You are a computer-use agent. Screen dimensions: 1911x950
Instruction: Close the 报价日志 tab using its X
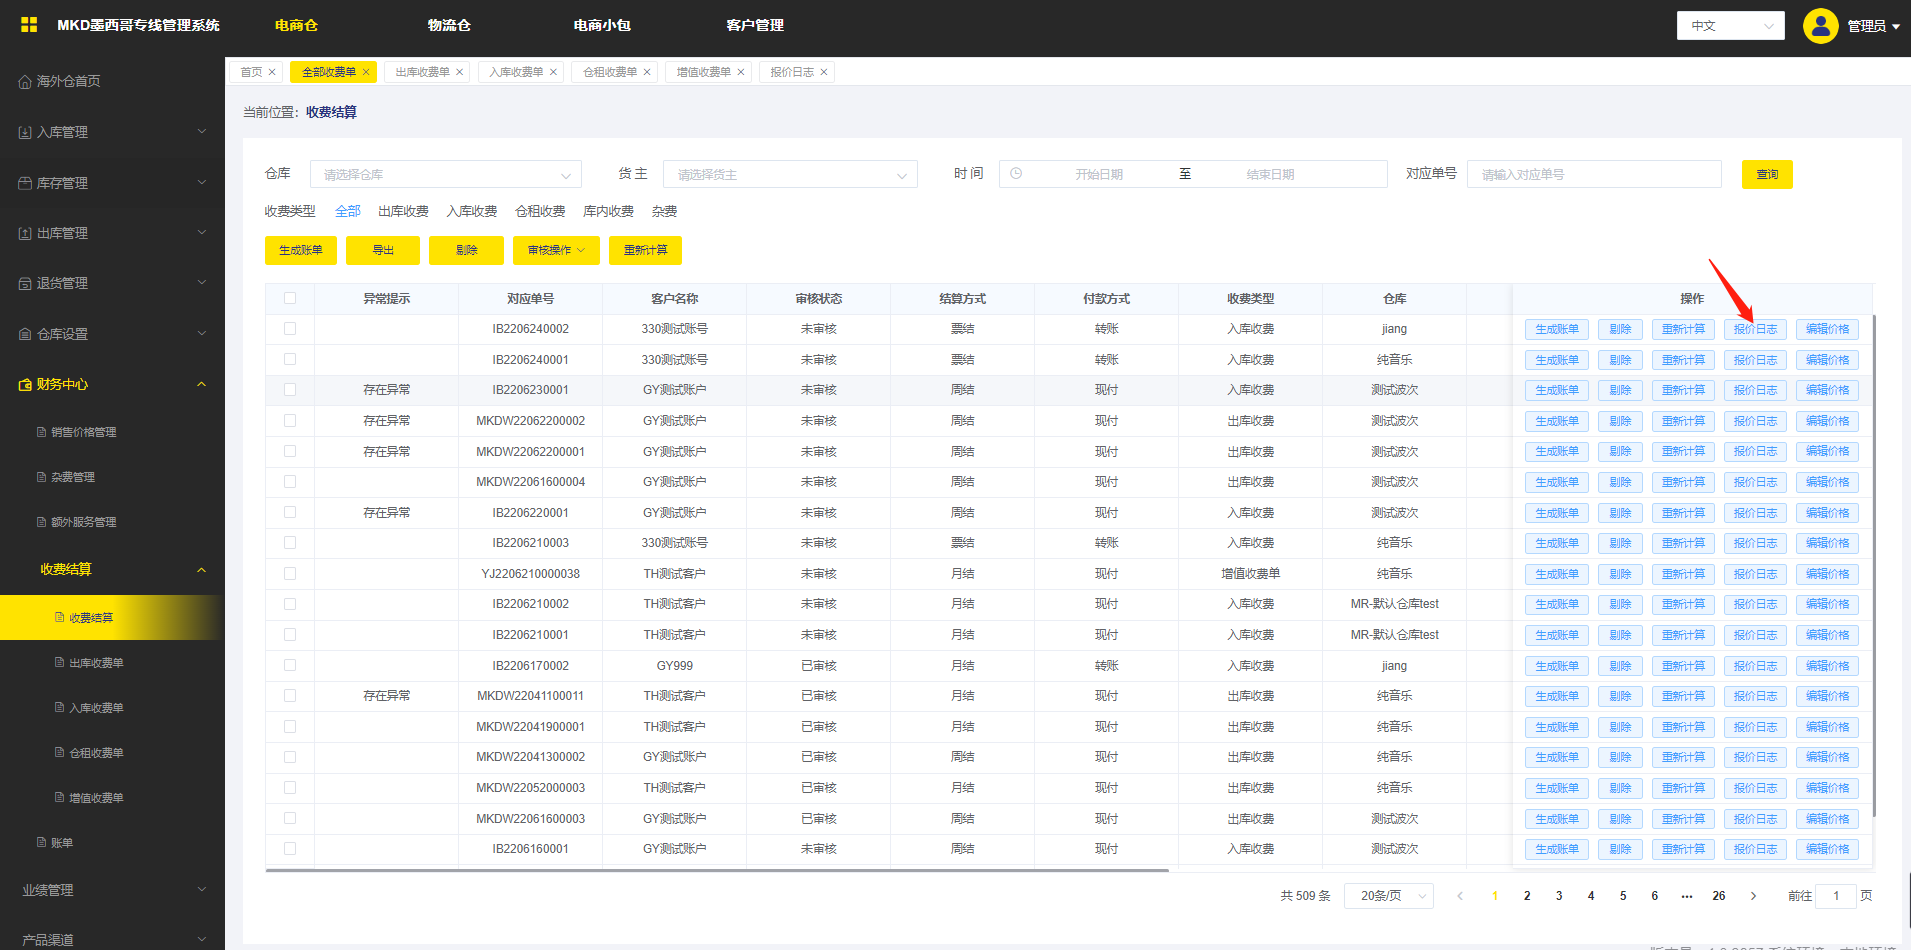point(824,72)
